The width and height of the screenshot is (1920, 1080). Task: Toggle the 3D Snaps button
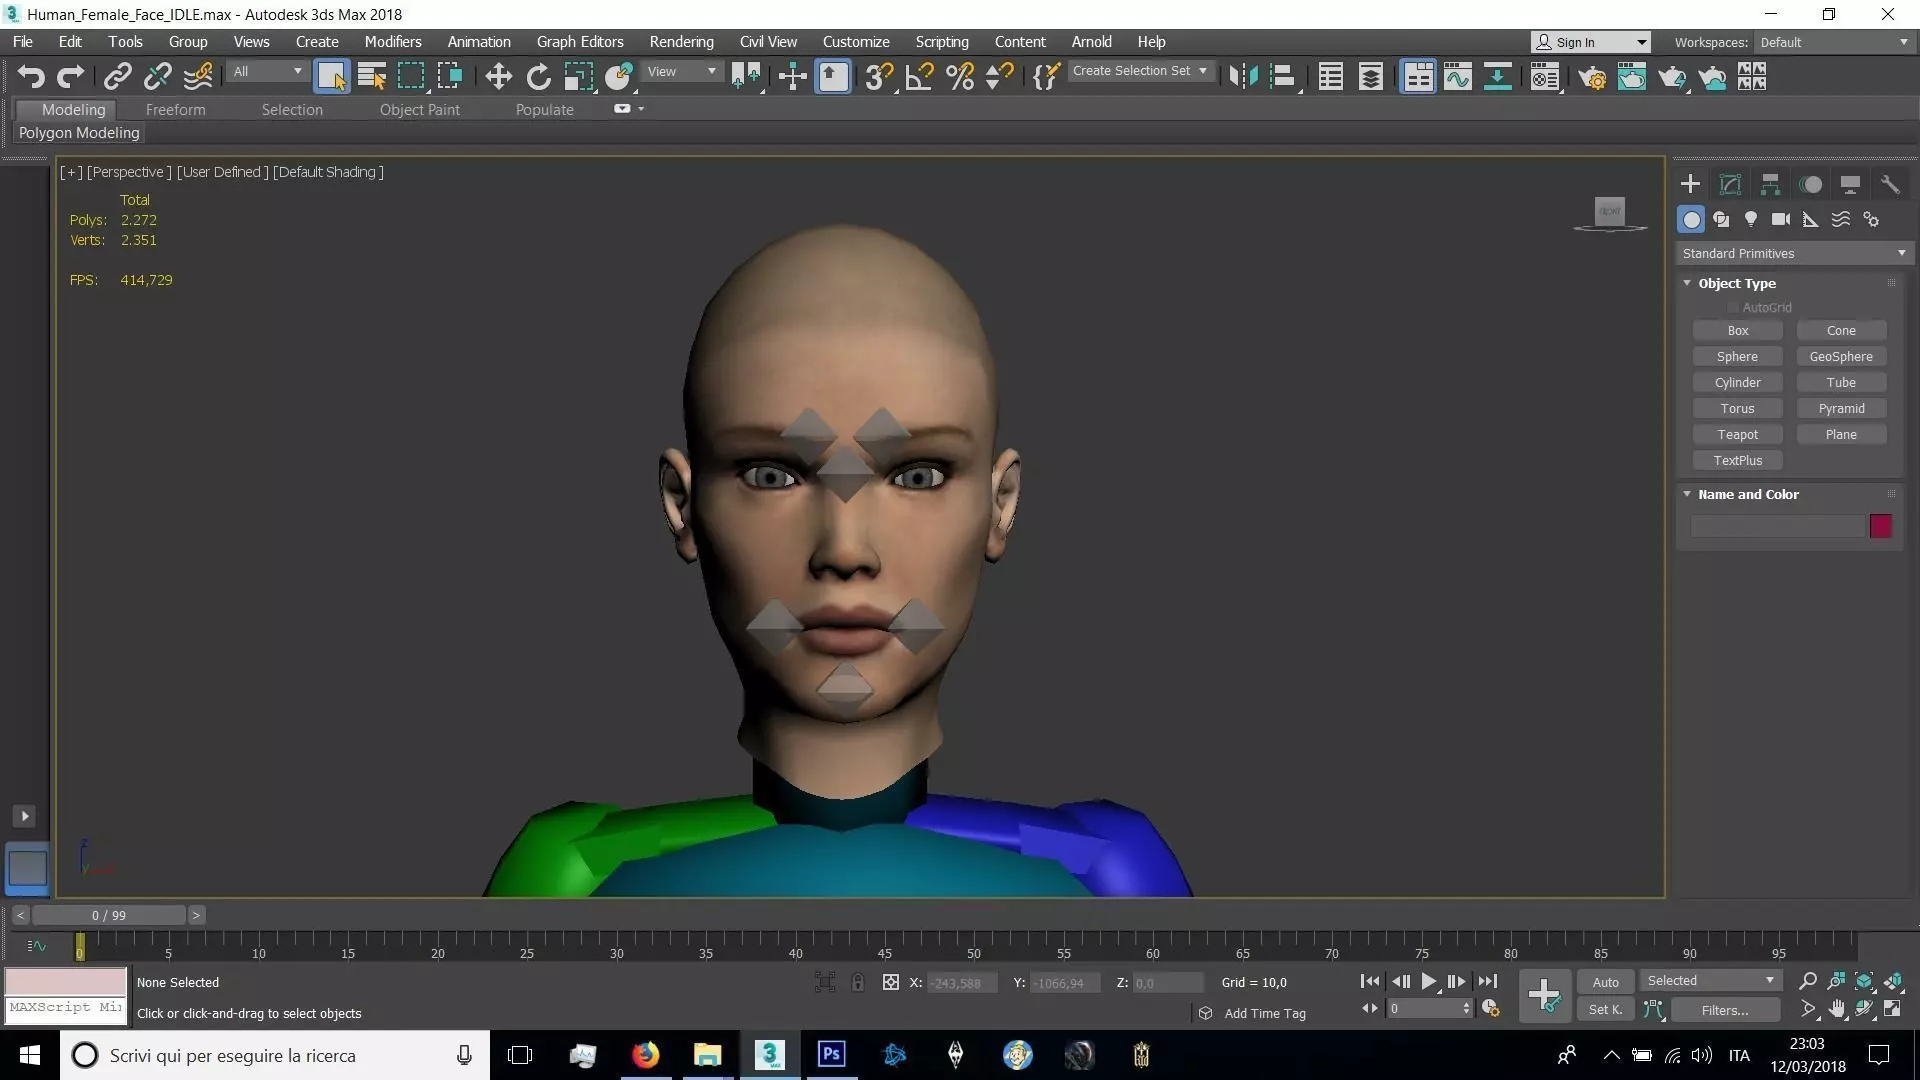[x=879, y=77]
